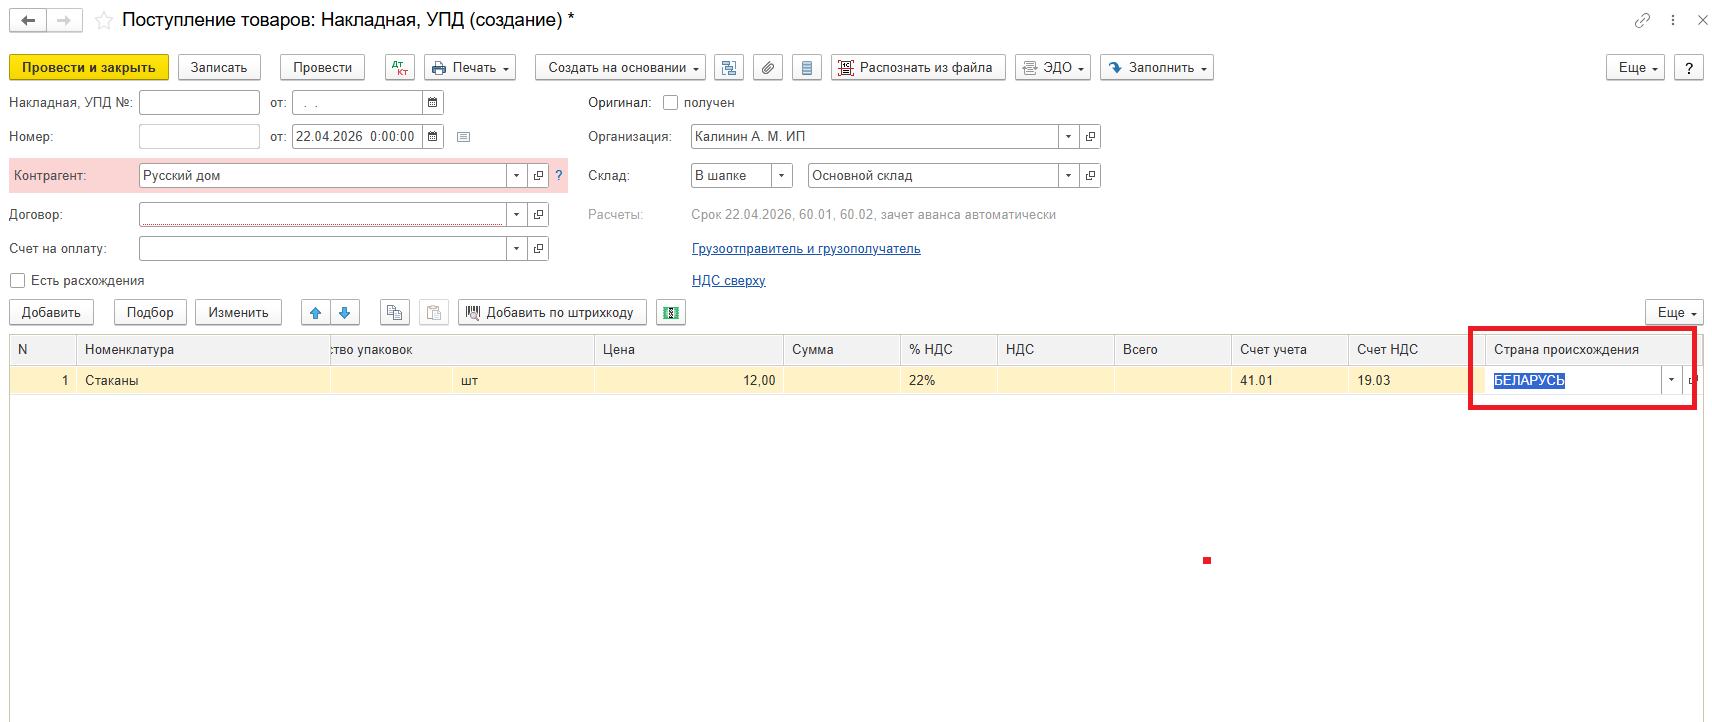Open report list icon beside paperclip
This screenshot has height=722, width=1712.
tap(806, 67)
